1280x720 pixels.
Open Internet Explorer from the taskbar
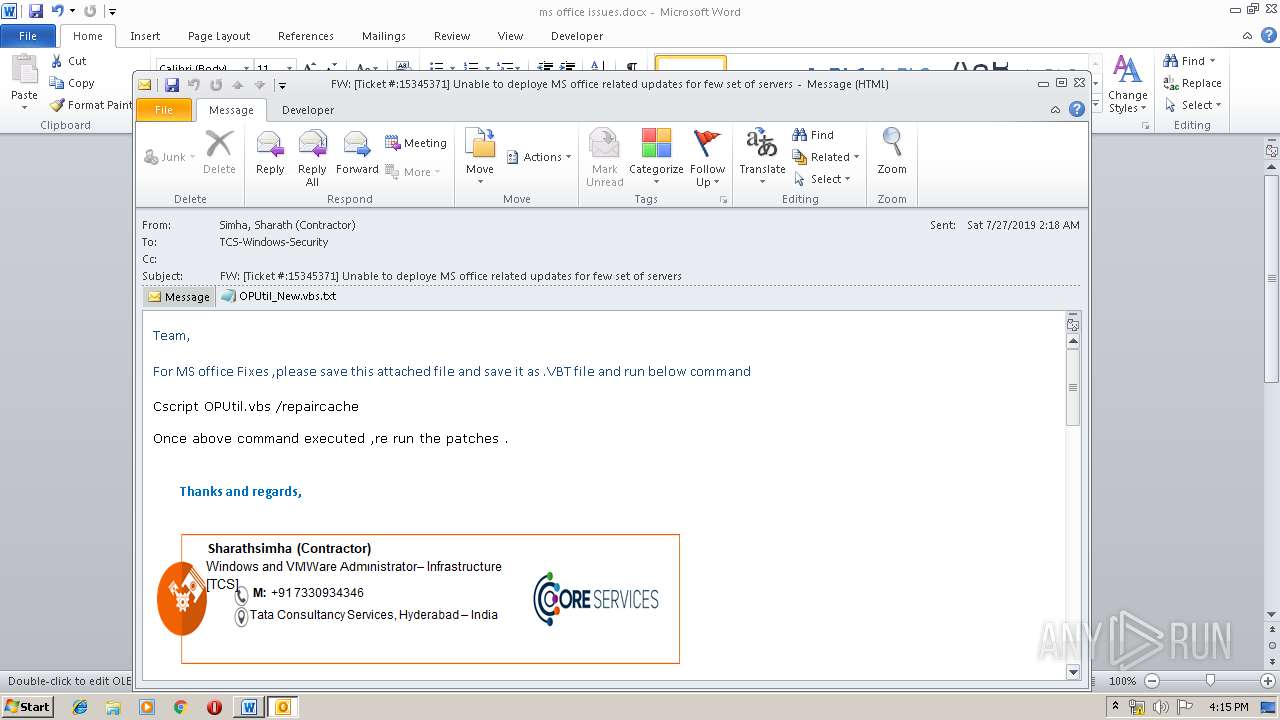point(80,707)
